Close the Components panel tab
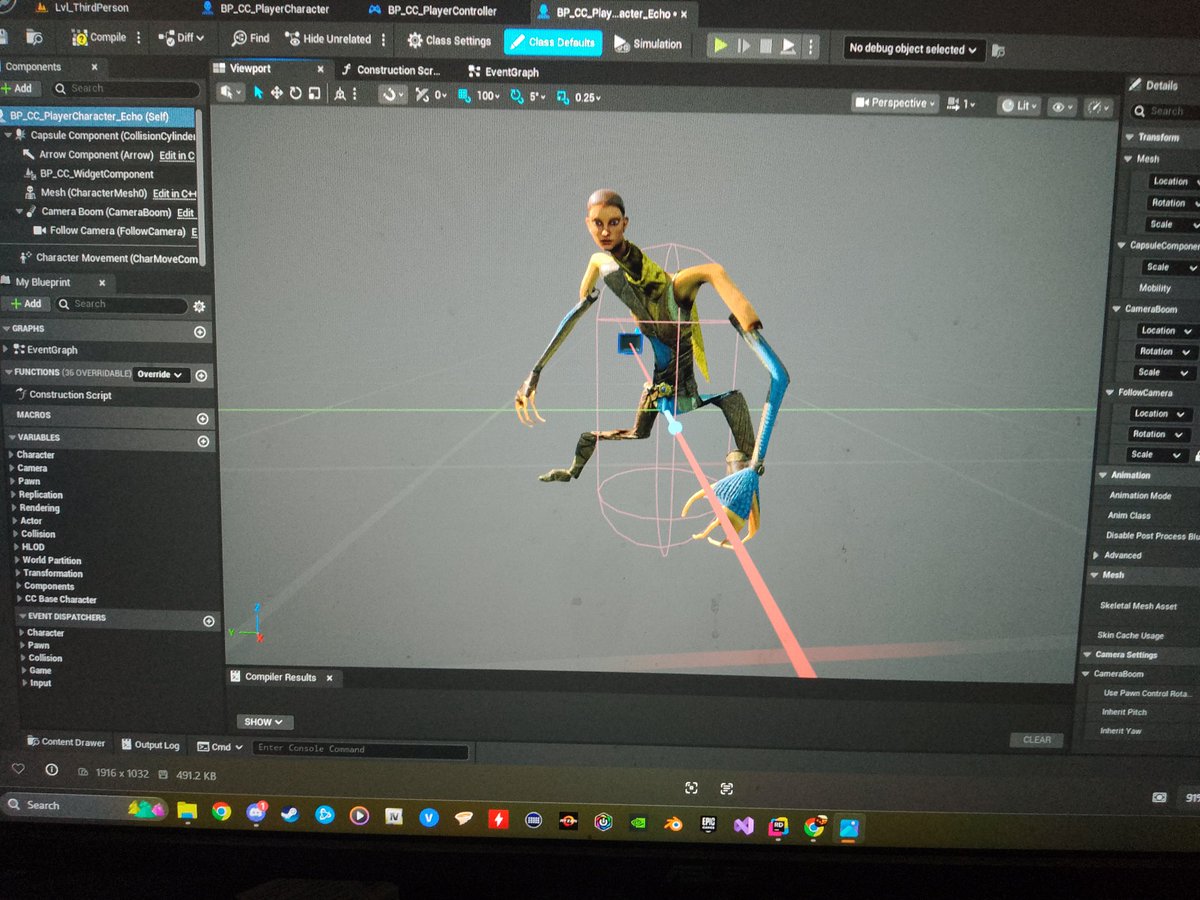The image size is (1200, 900). [x=95, y=67]
